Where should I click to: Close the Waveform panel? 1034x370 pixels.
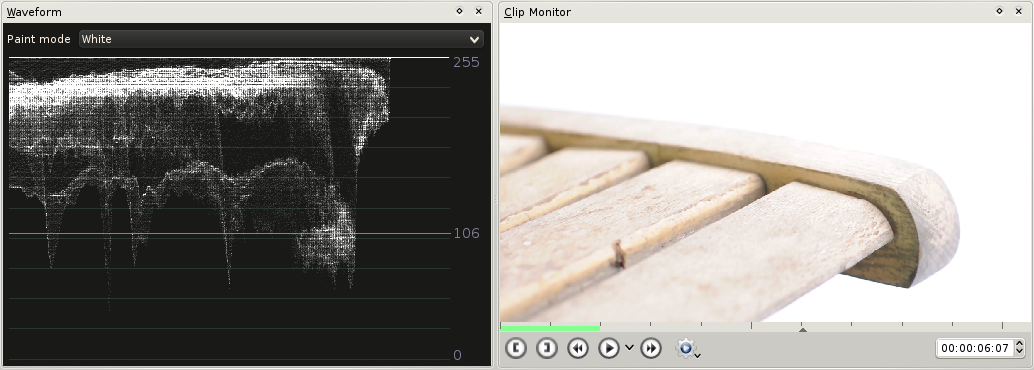pos(479,11)
